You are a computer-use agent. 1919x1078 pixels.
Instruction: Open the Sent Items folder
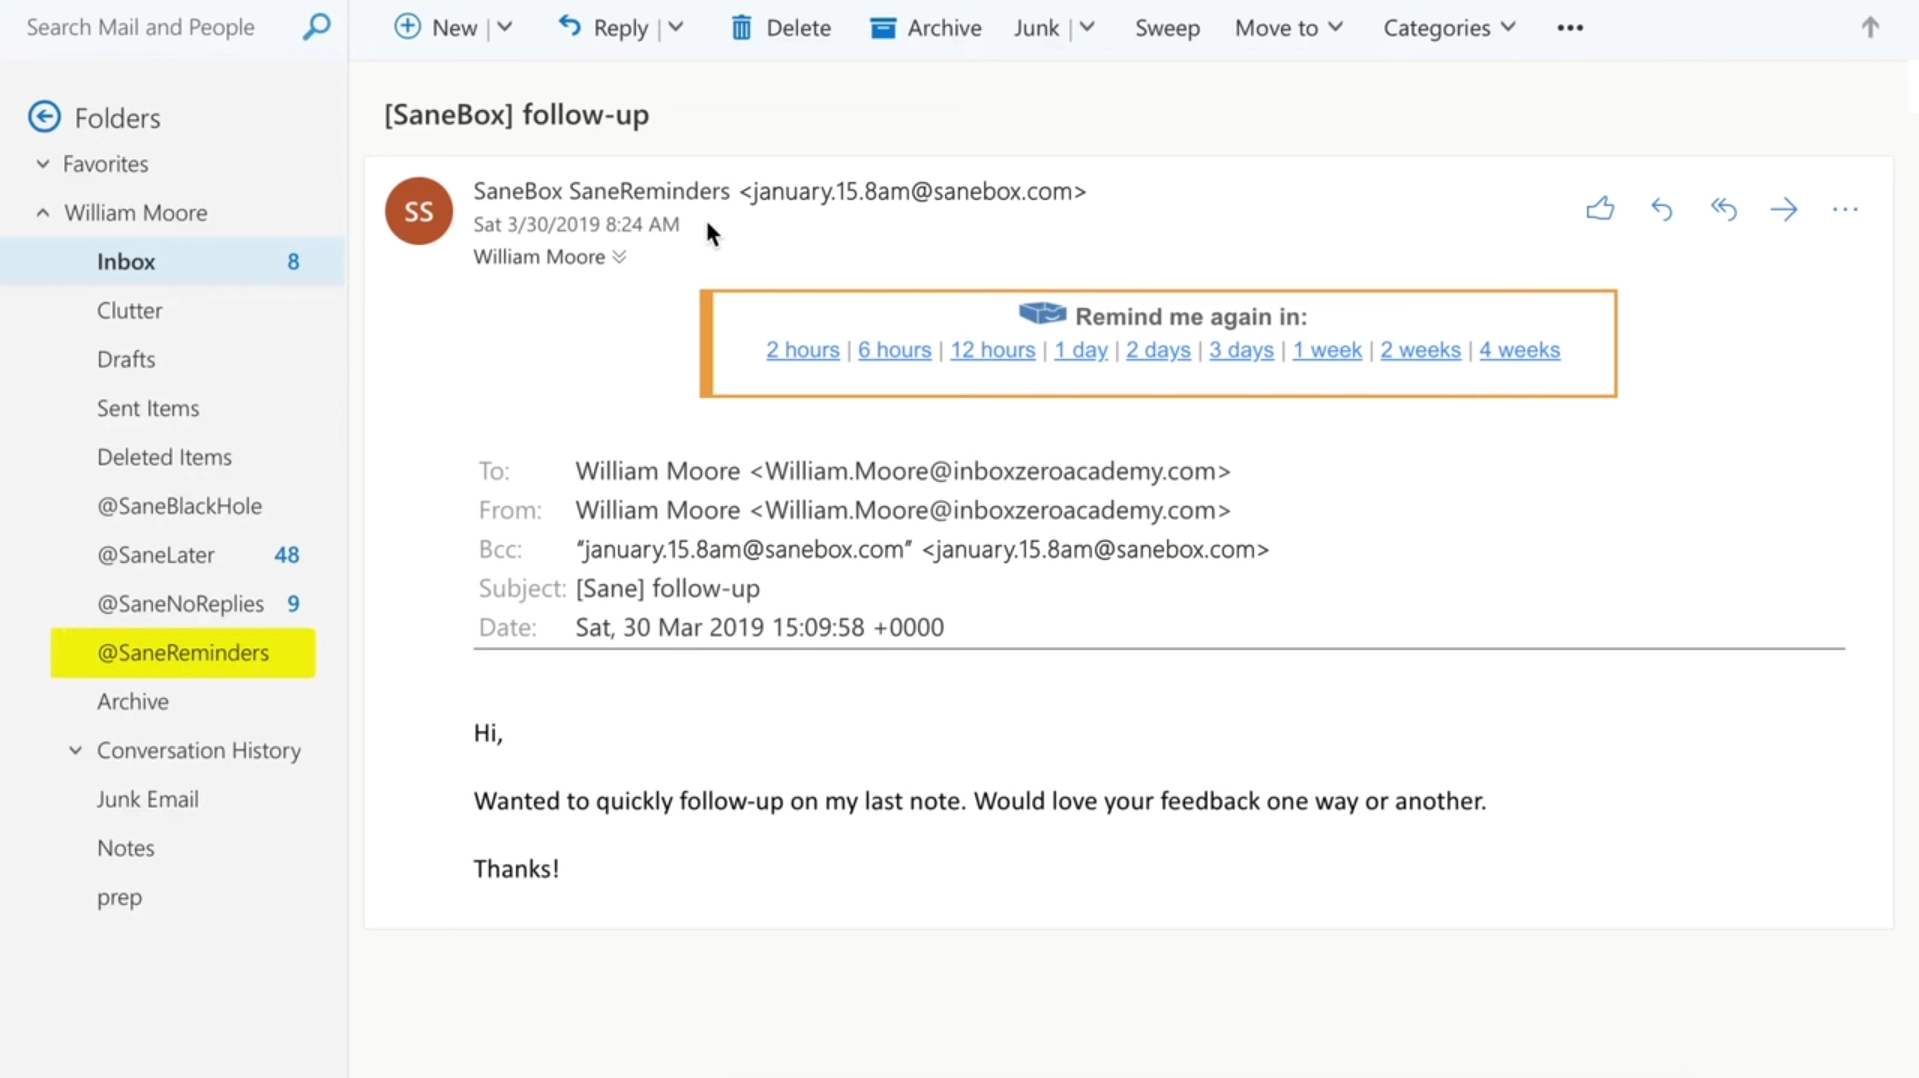coord(148,408)
